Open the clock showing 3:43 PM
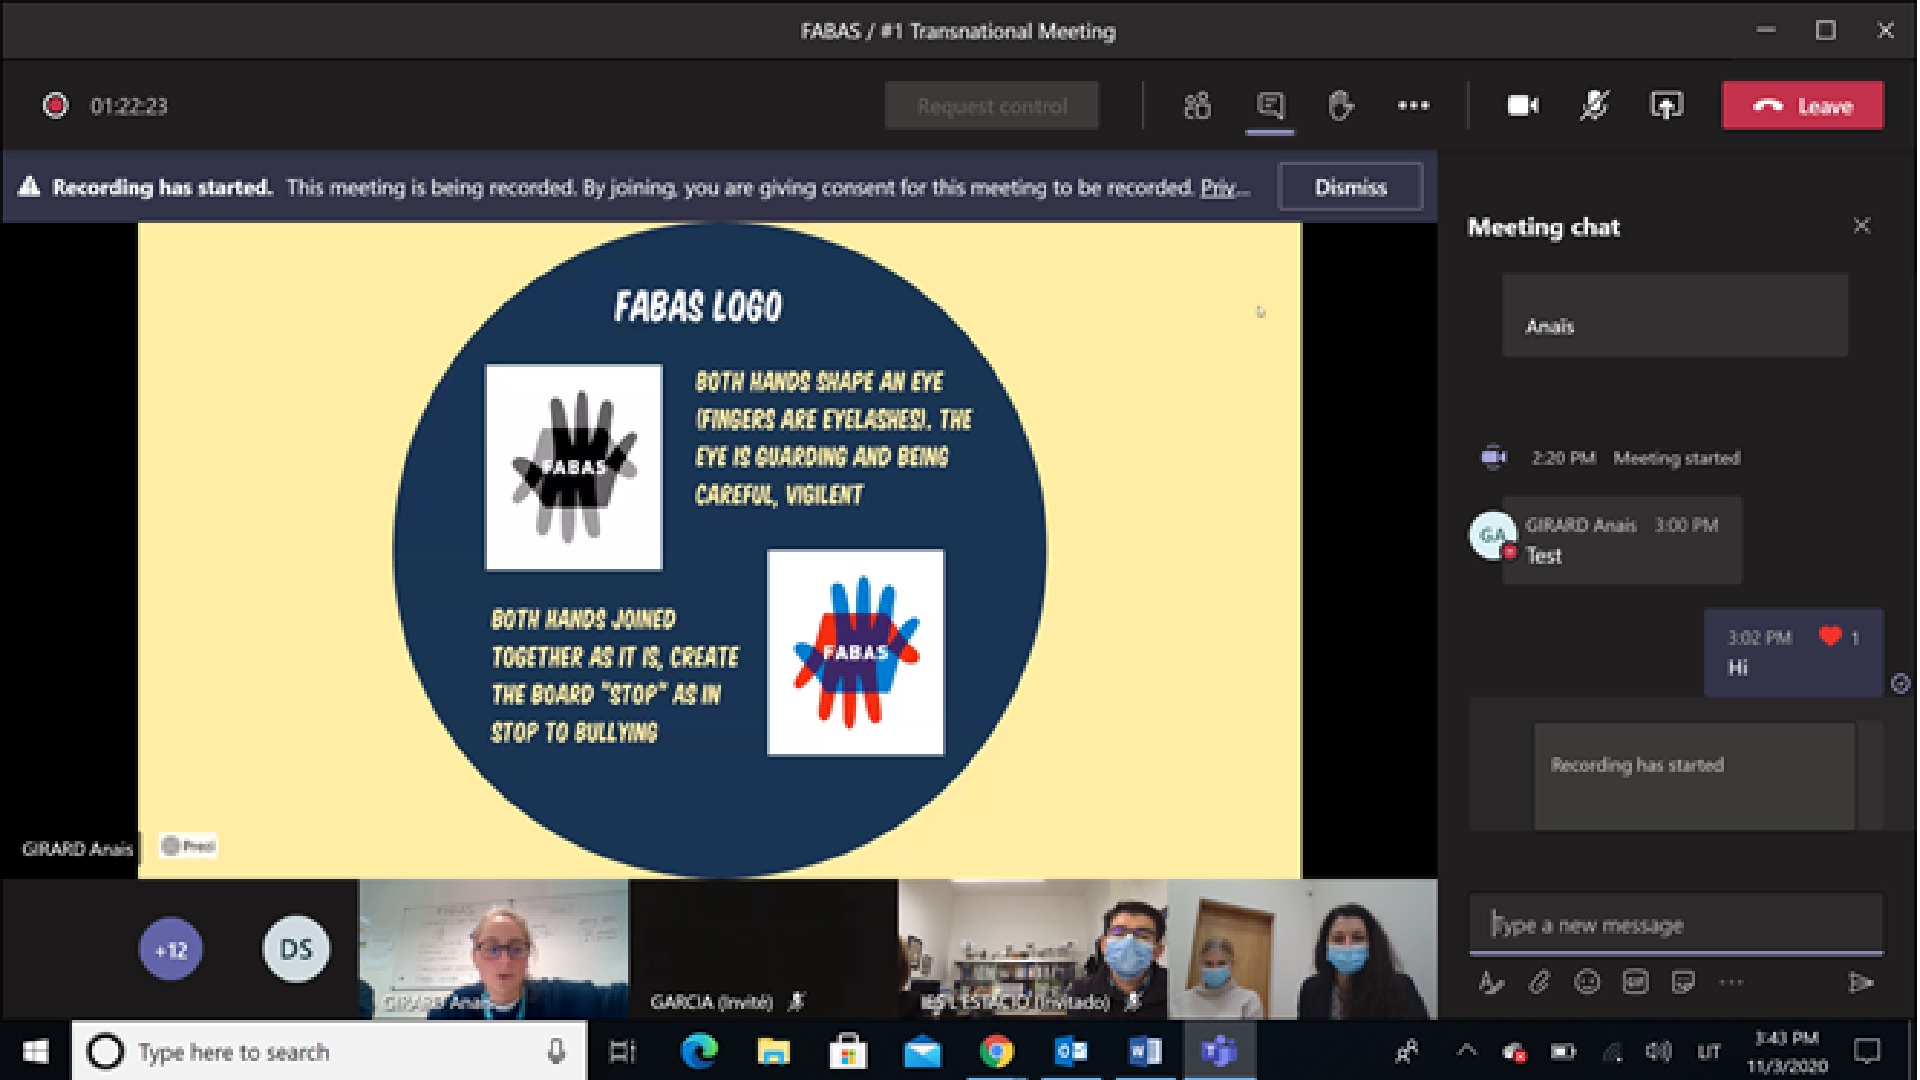Viewport: 1920px width, 1080px height. click(1787, 1051)
